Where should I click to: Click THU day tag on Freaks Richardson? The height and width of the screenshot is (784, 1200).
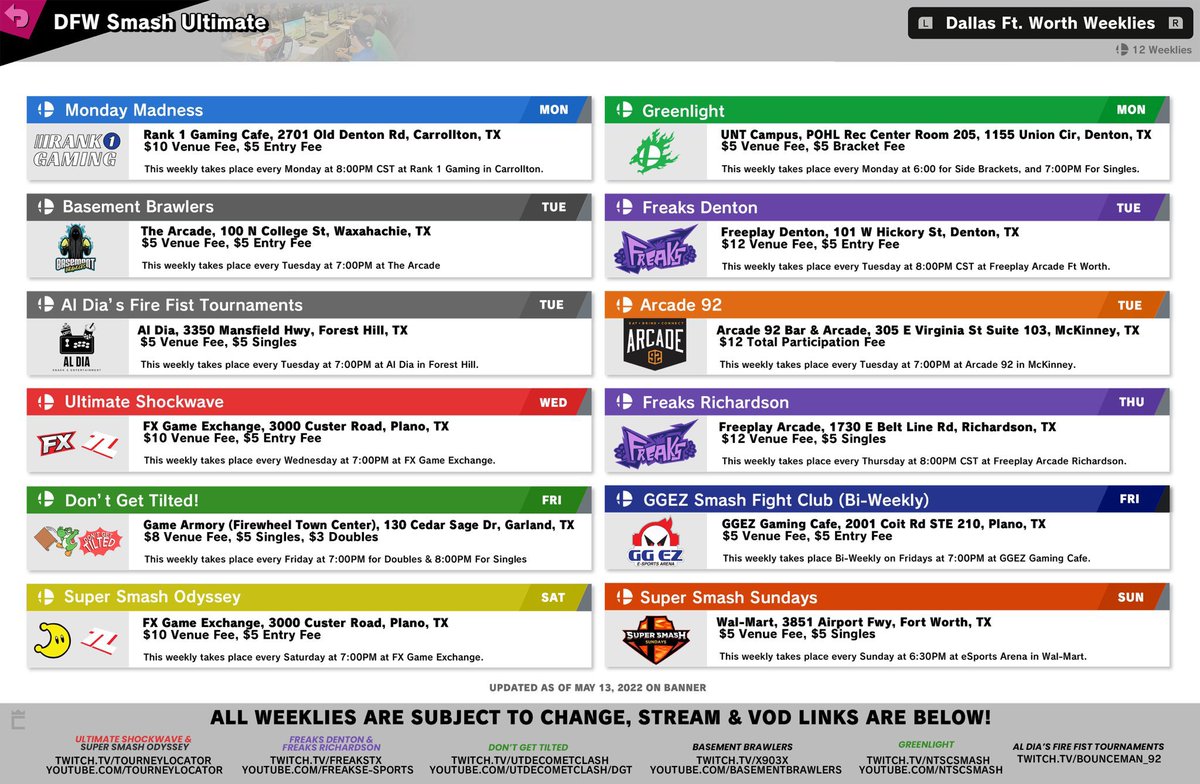pyautogui.click(x=1132, y=402)
